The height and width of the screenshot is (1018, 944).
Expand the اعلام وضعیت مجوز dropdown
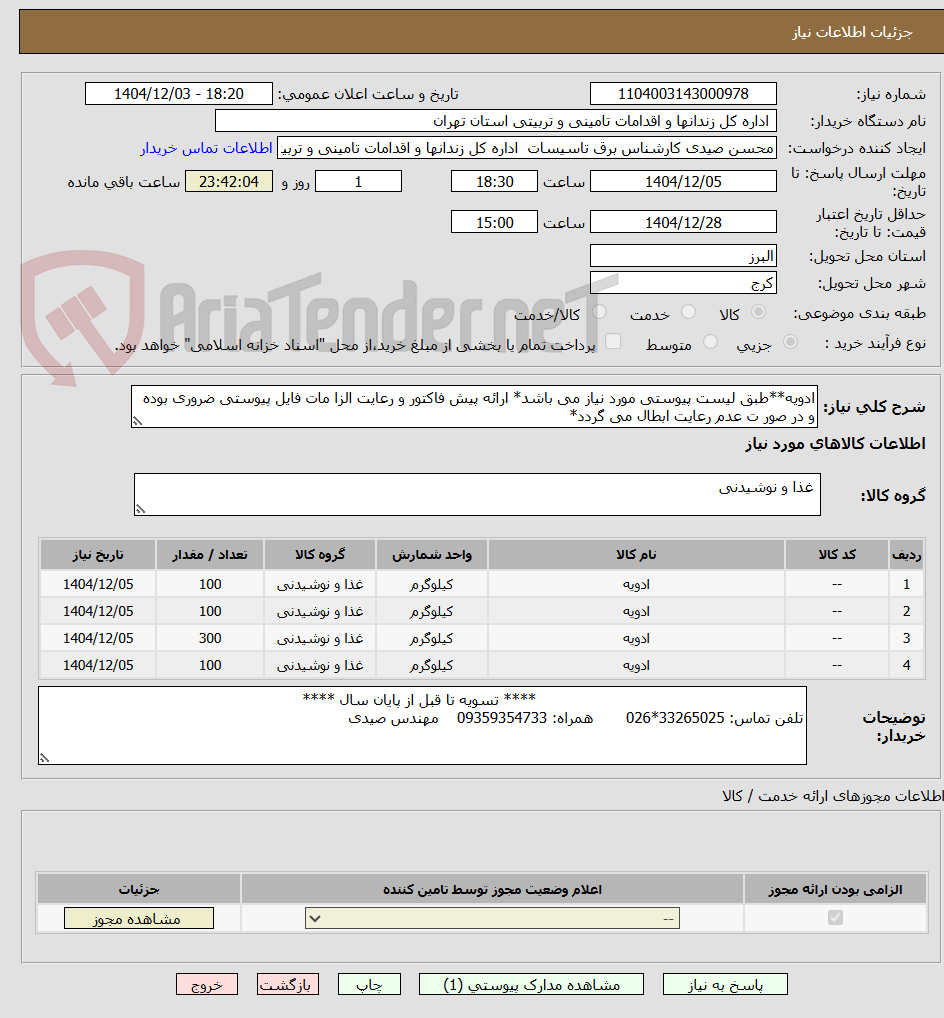492,918
